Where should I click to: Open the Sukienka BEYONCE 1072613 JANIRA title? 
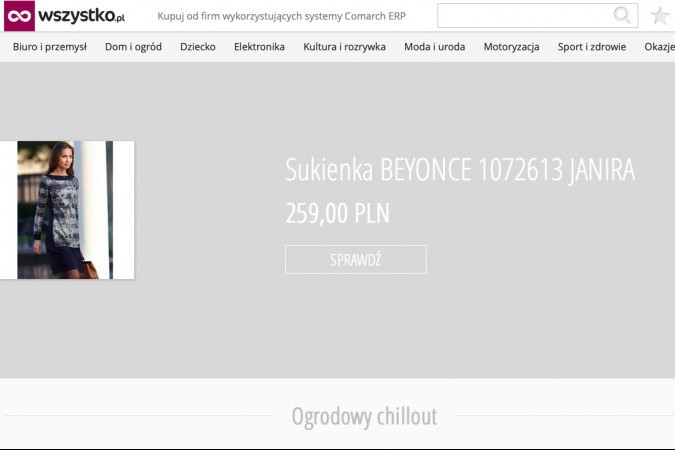[x=460, y=171]
